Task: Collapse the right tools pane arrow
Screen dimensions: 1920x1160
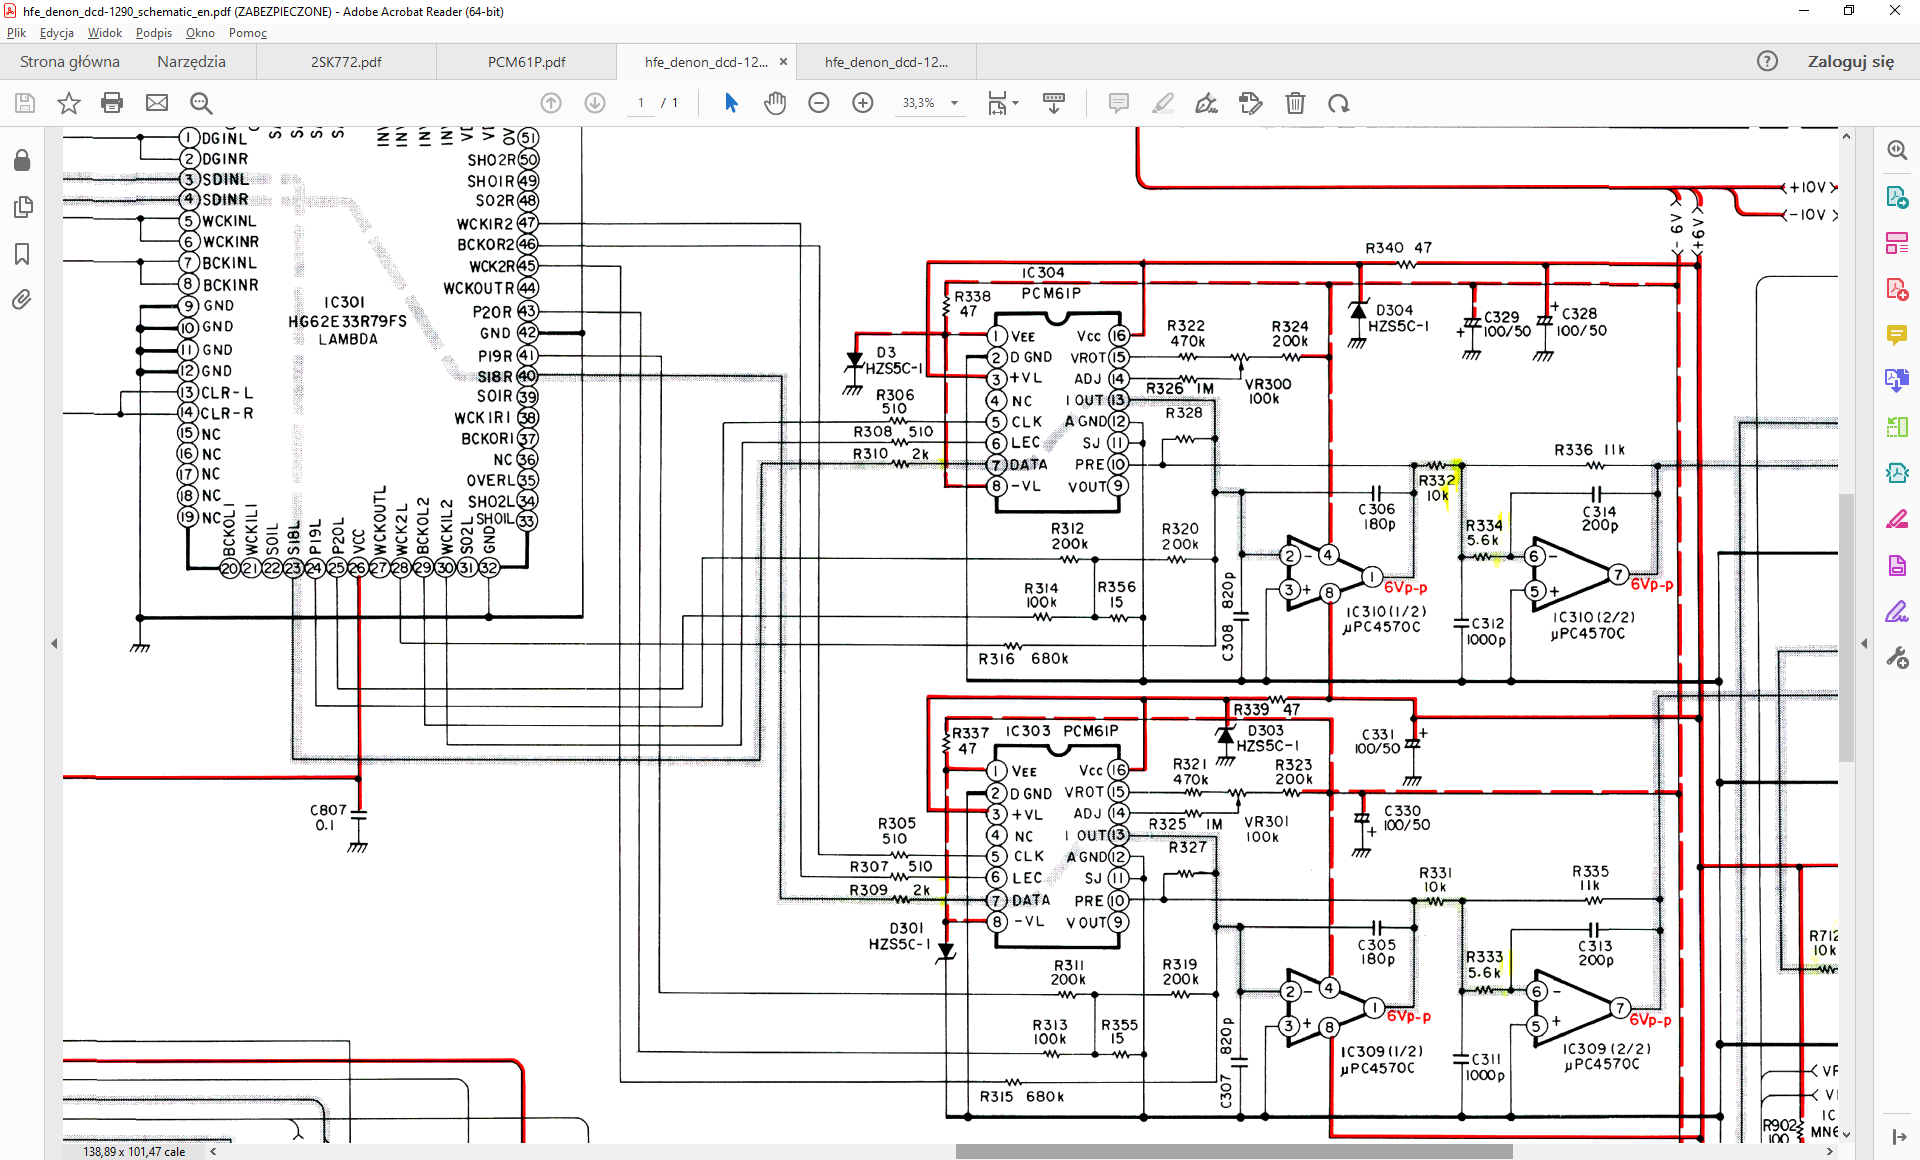Action: pyautogui.click(x=1864, y=644)
